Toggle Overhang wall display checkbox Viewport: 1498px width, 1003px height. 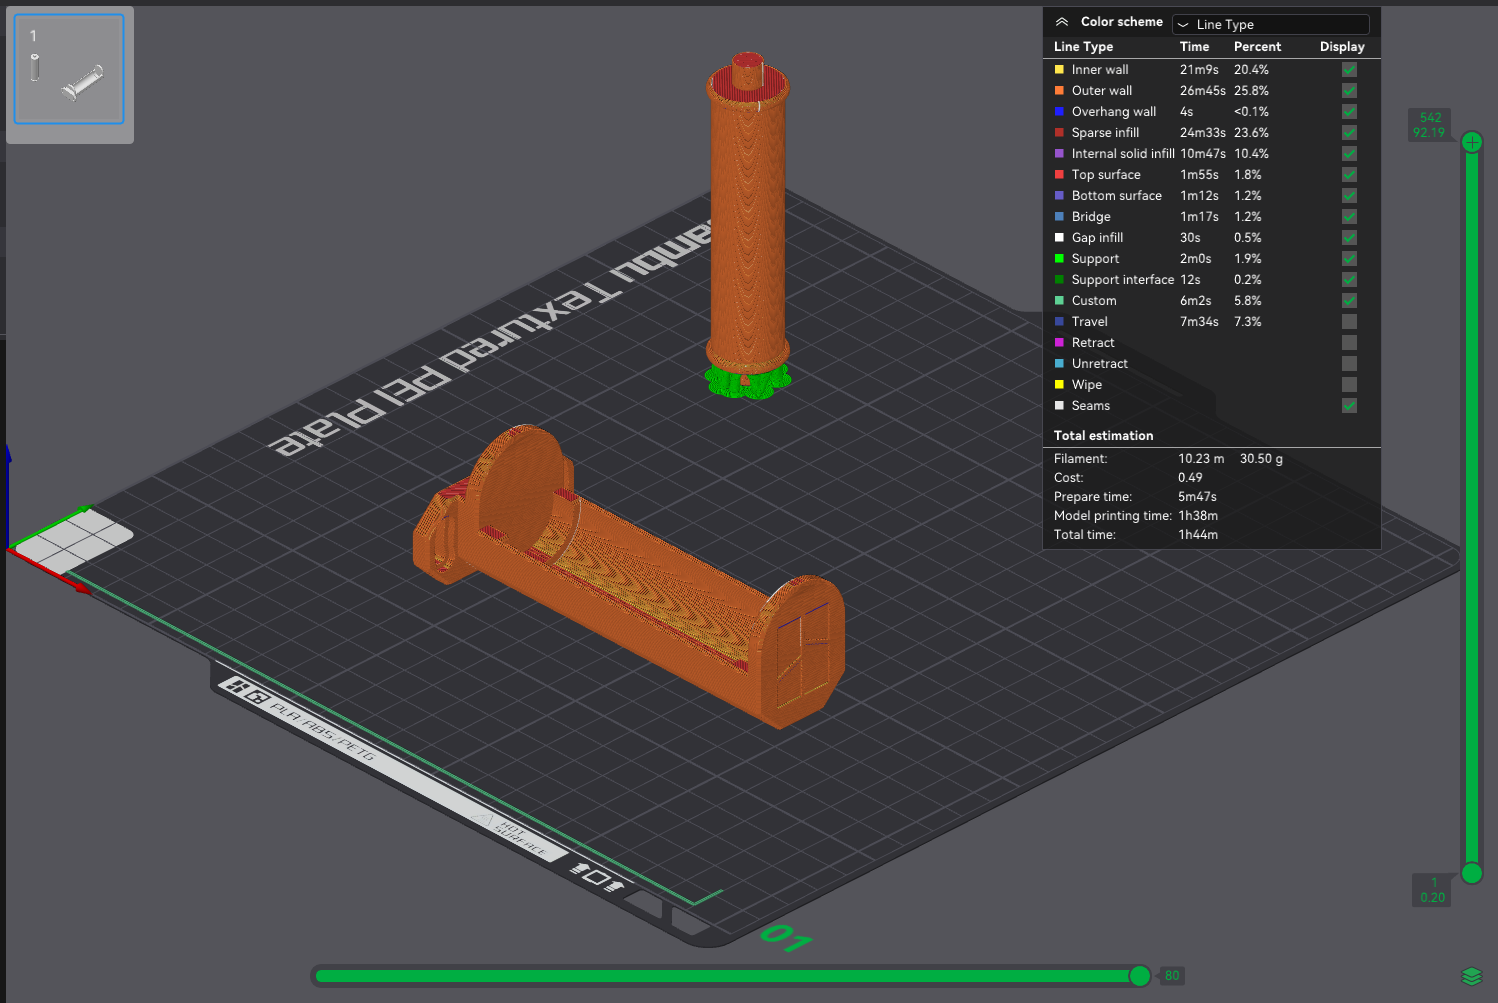1349,112
